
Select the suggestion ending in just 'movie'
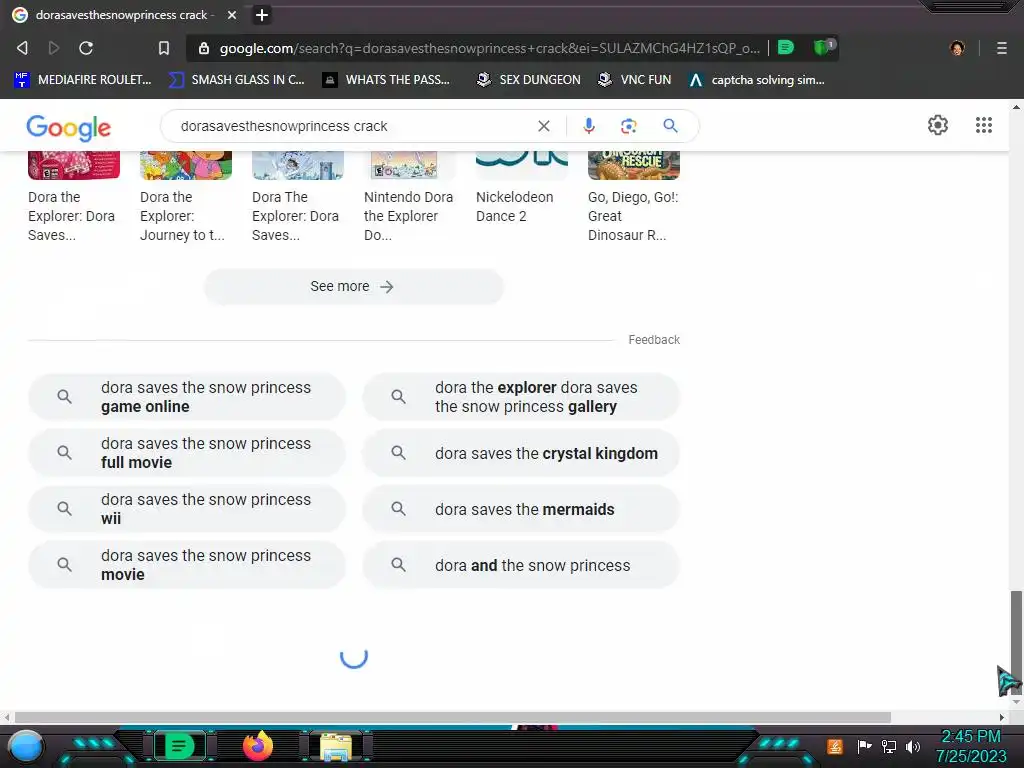pos(187,565)
